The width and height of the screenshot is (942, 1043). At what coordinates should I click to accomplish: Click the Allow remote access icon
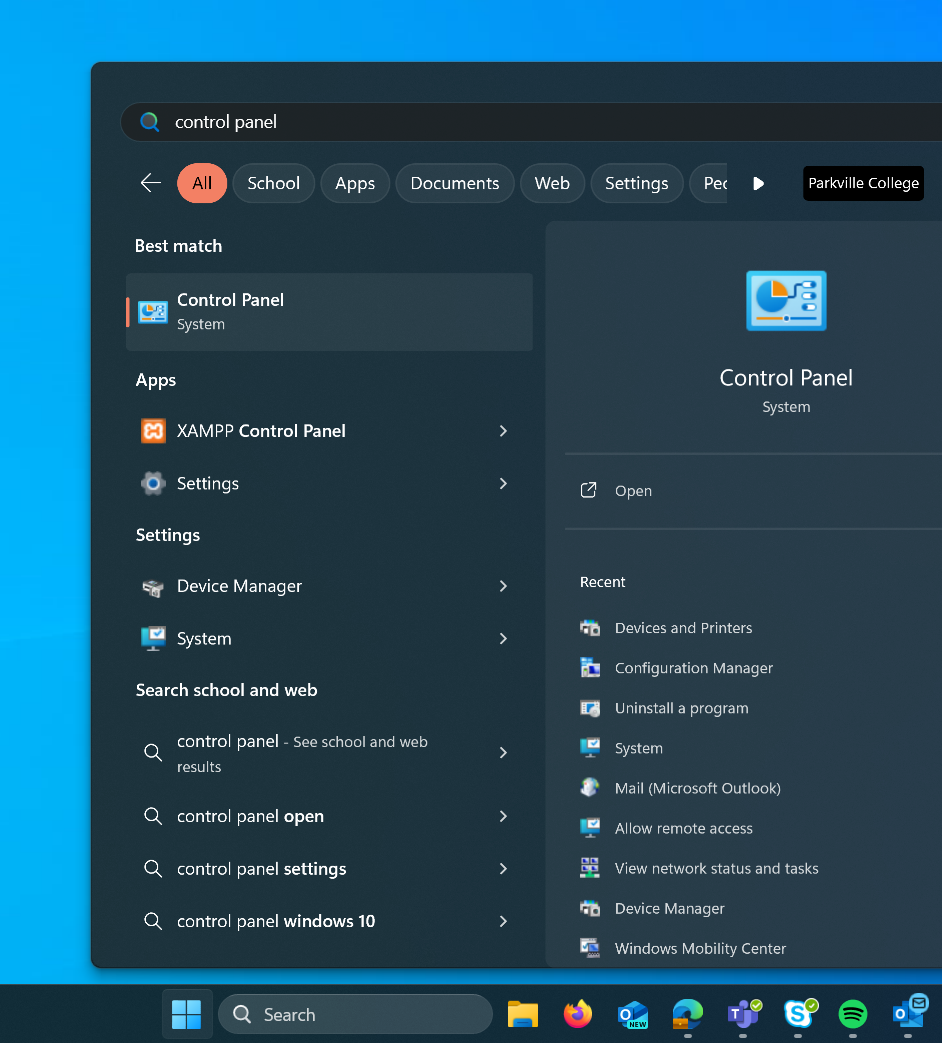[x=589, y=827]
